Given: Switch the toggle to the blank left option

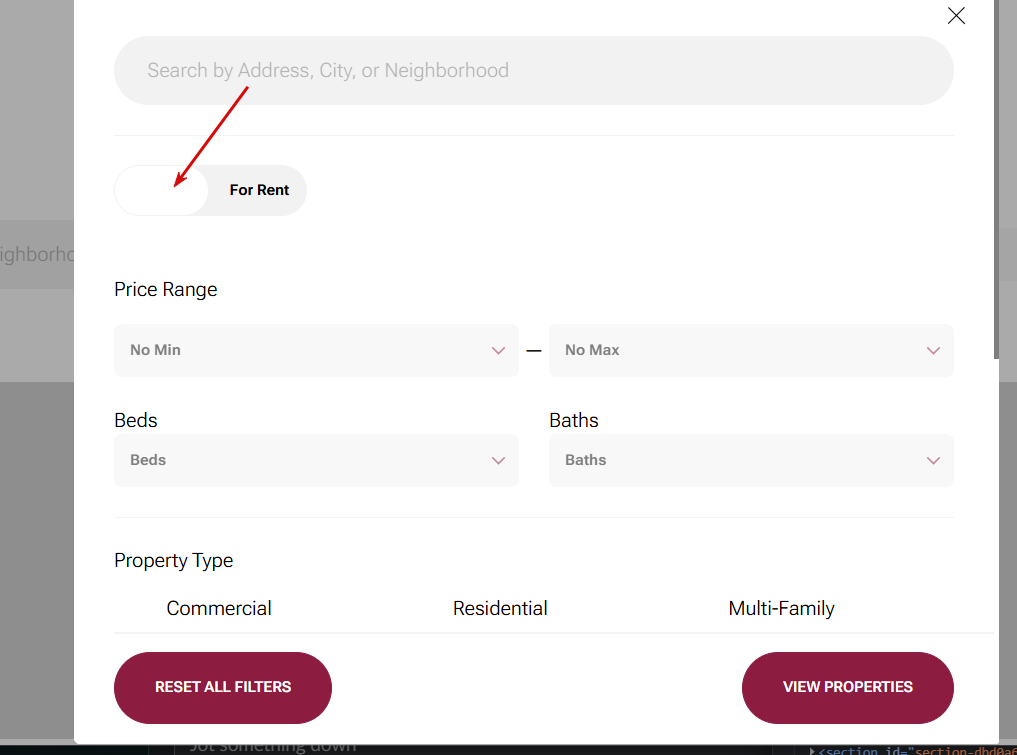Looking at the screenshot, I should click(162, 190).
